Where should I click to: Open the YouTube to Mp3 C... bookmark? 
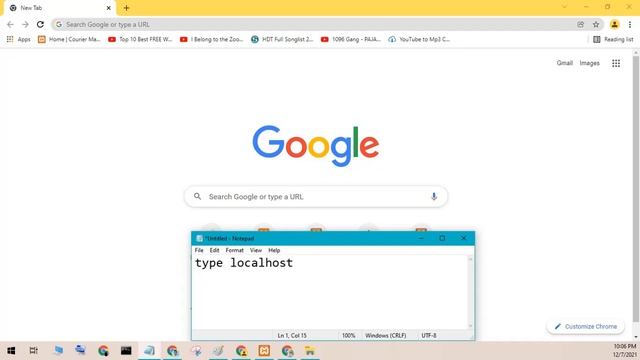pyautogui.click(x=419, y=39)
